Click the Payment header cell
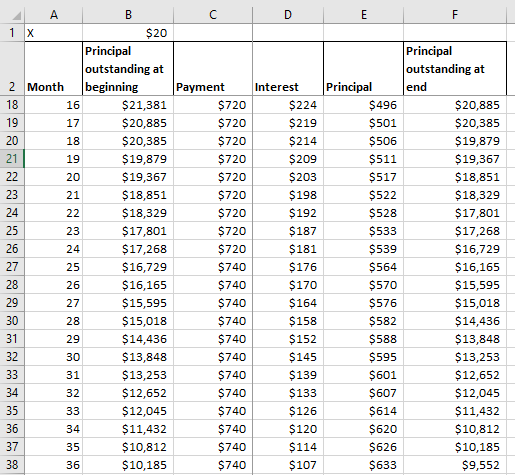The width and height of the screenshot is (515, 475). pos(213,69)
